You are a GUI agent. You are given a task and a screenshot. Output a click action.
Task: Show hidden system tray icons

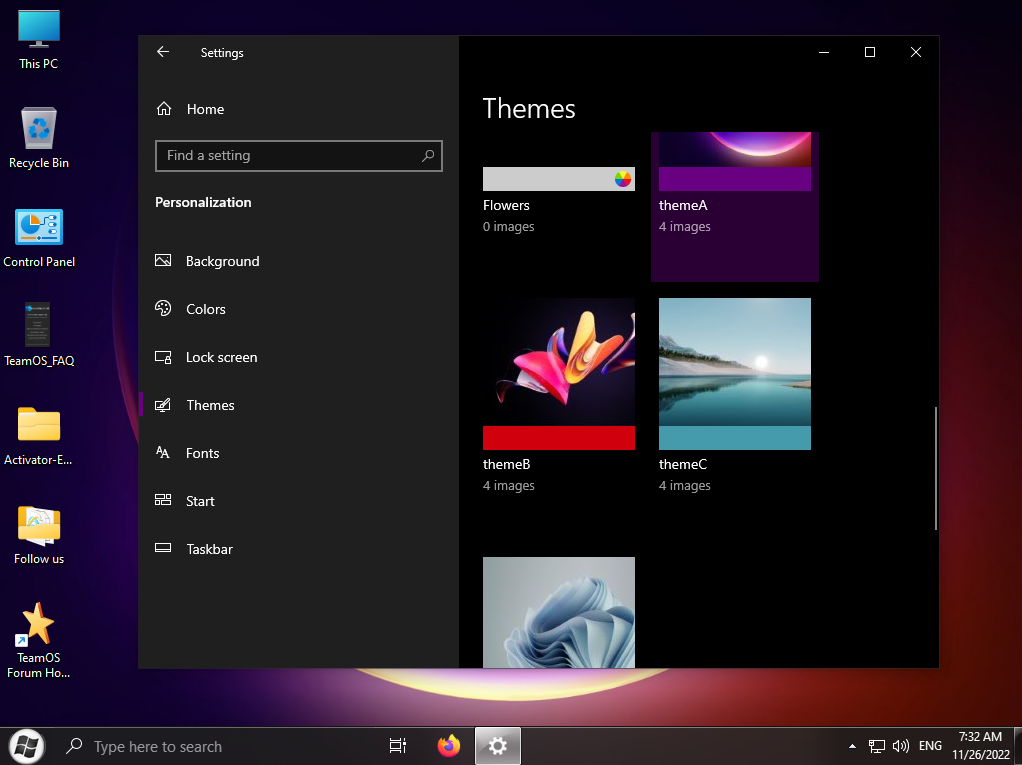(x=852, y=746)
